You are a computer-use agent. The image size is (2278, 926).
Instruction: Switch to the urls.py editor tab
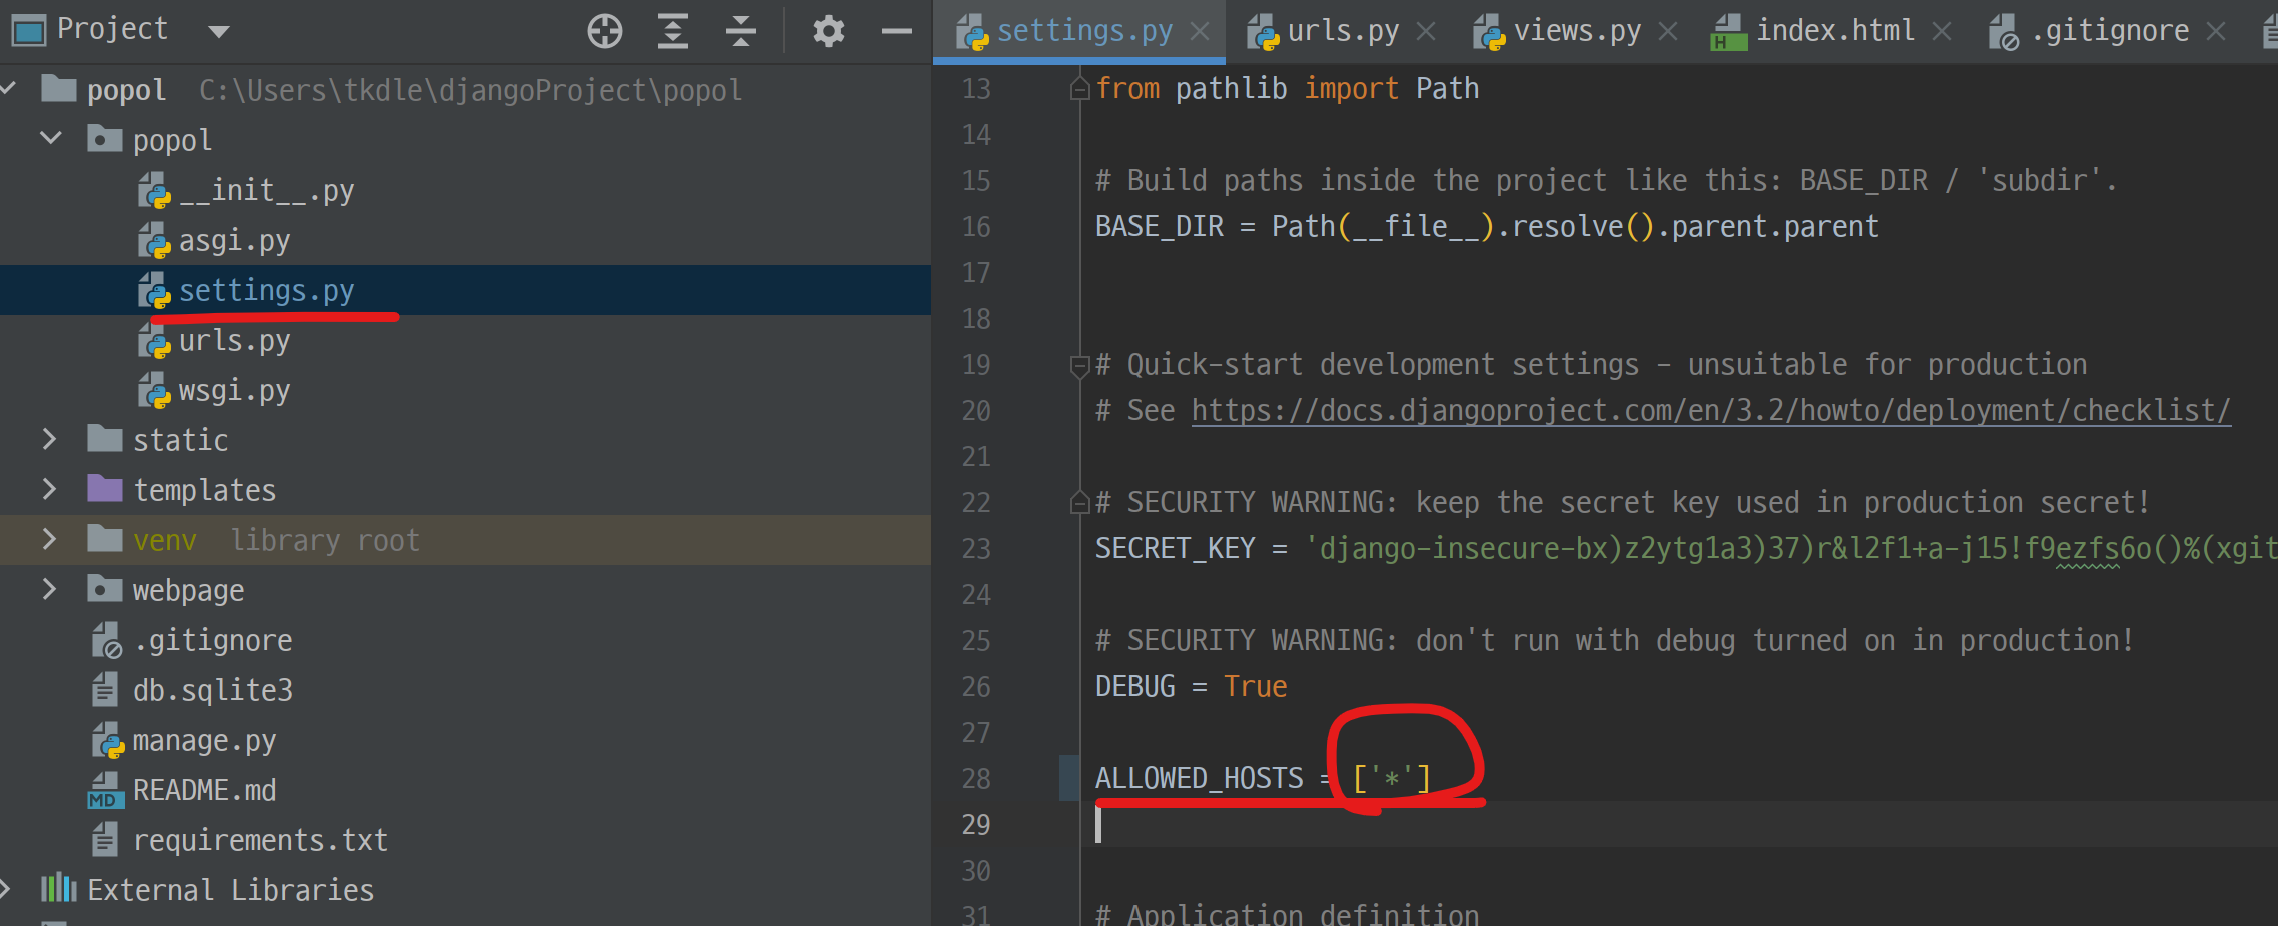point(1343,31)
